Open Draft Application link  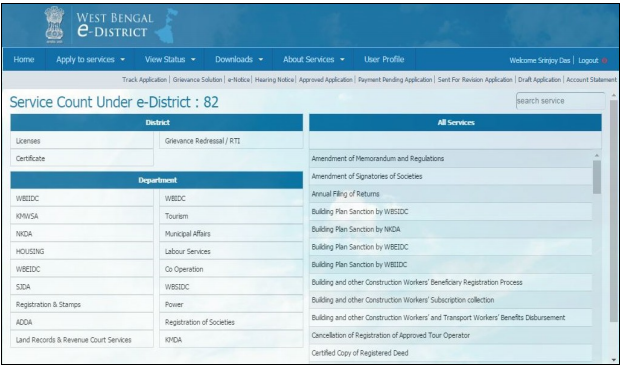[540, 80]
